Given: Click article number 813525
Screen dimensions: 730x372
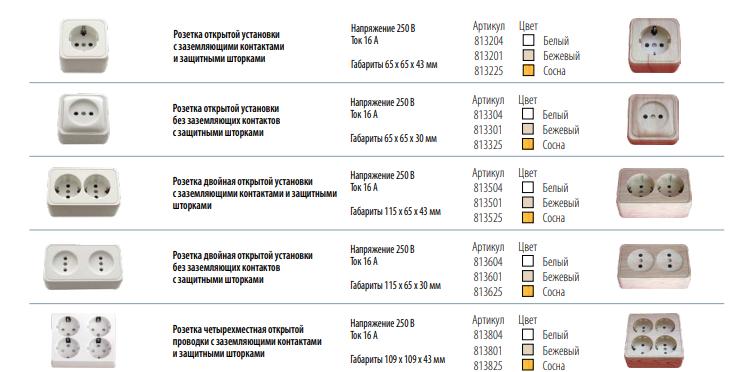Looking at the screenshot, I should [488, 218].
